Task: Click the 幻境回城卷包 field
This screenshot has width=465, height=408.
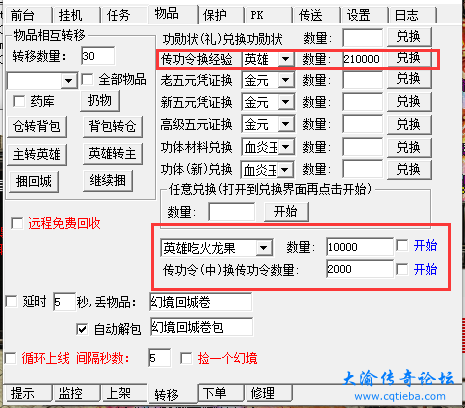Action: point(201,327)
